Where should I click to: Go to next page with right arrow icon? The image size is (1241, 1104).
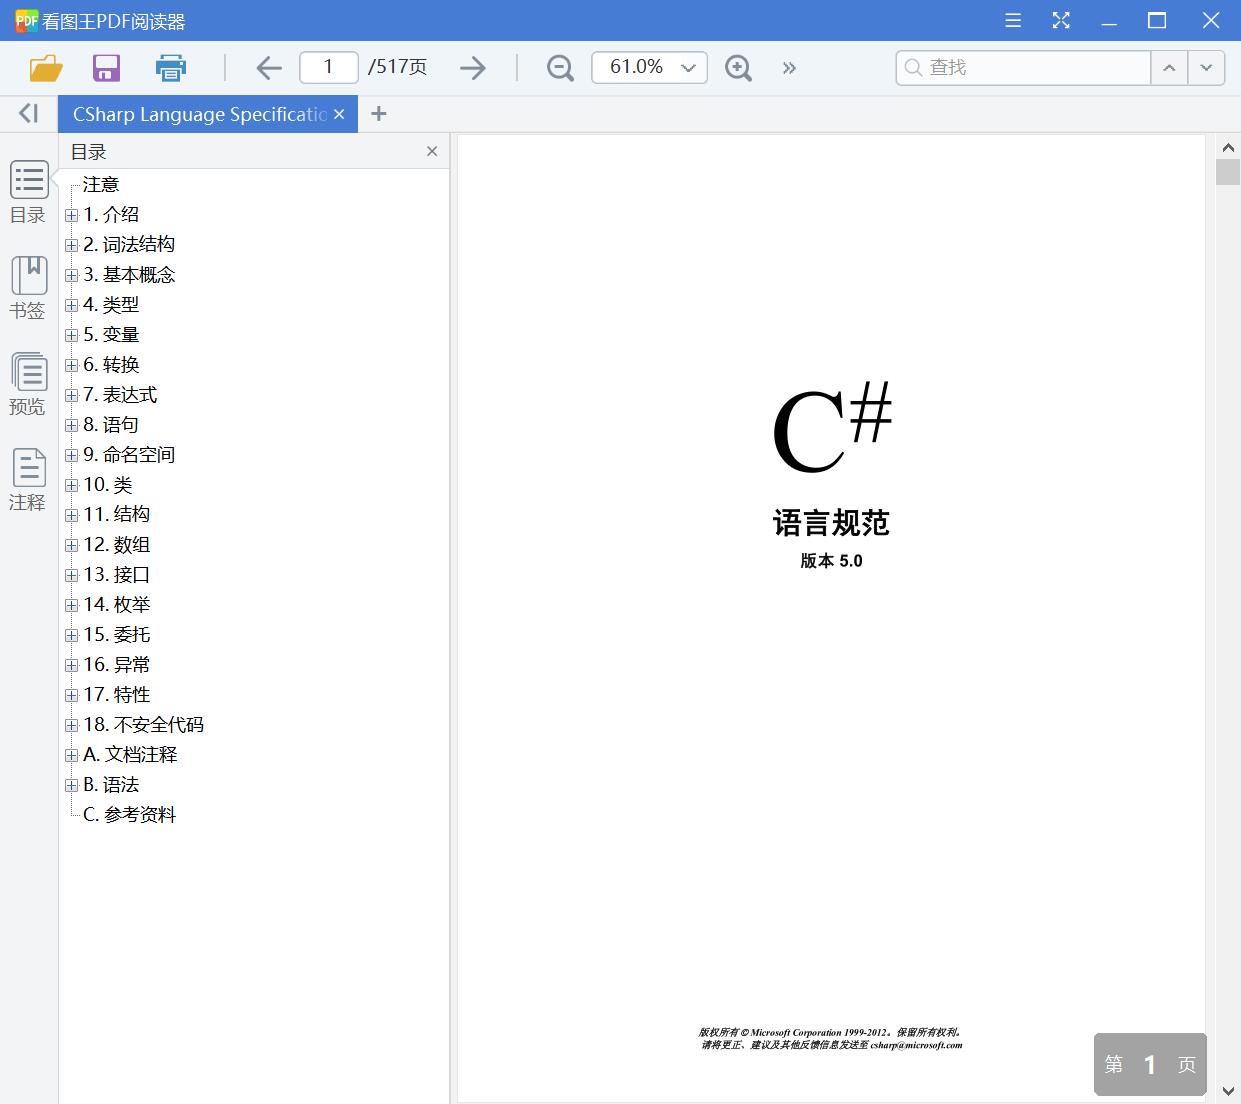(472, 67)
